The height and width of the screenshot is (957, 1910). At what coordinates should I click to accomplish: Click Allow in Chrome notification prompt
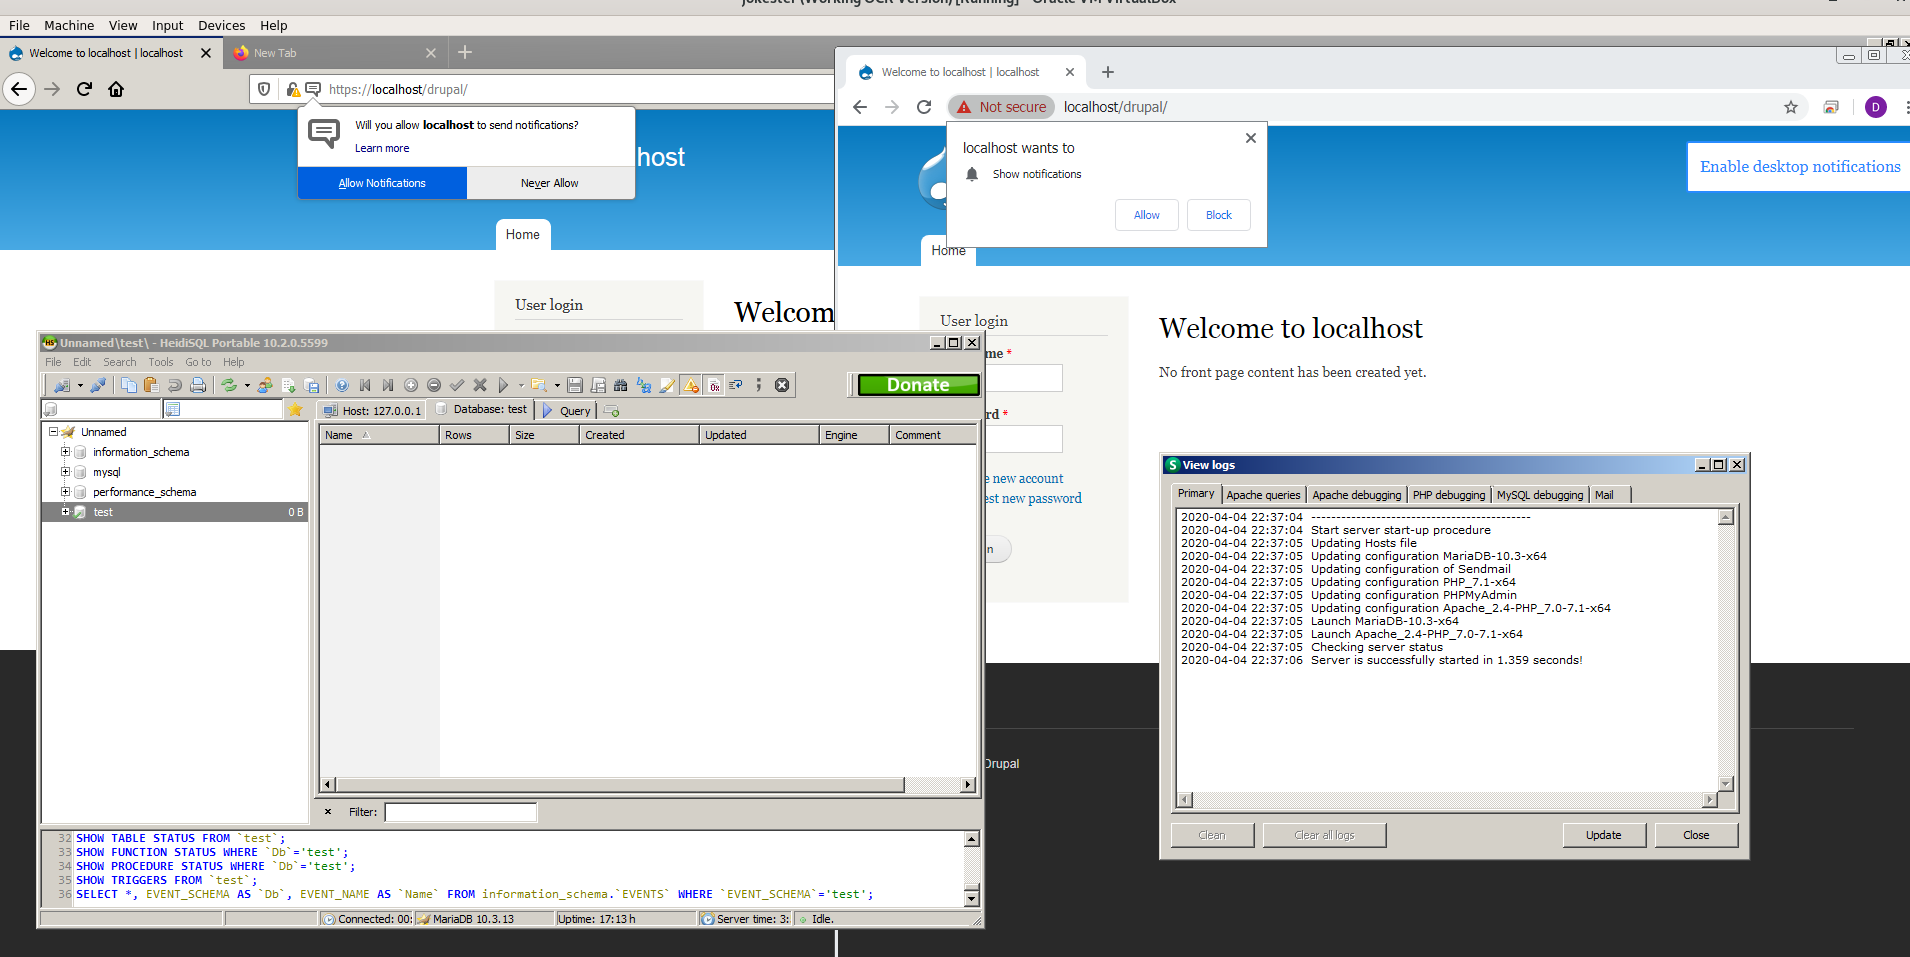click(x=1146, y=215)
